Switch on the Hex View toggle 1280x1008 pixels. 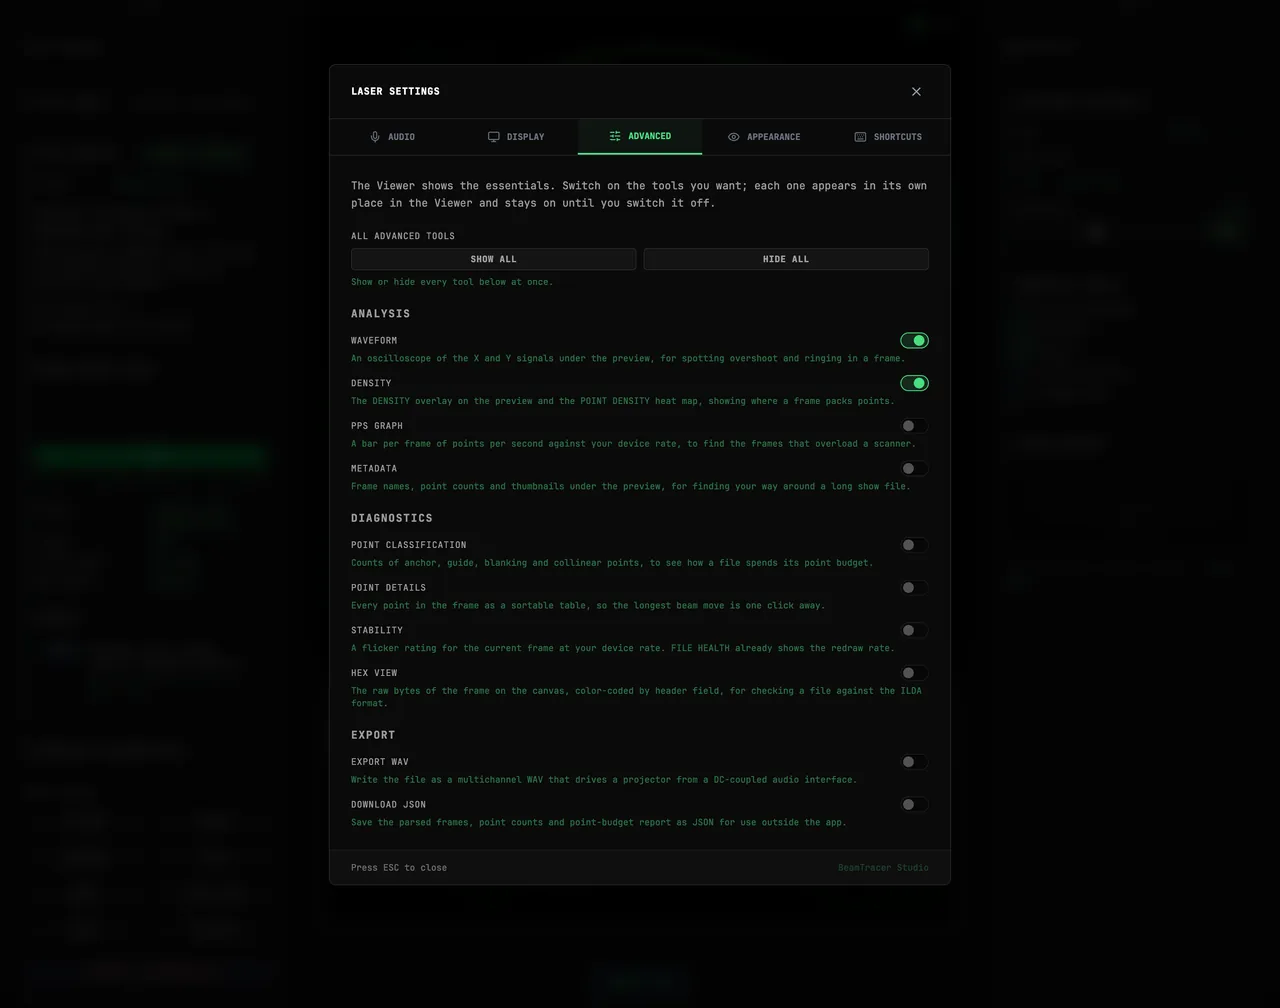pos(914,673)
